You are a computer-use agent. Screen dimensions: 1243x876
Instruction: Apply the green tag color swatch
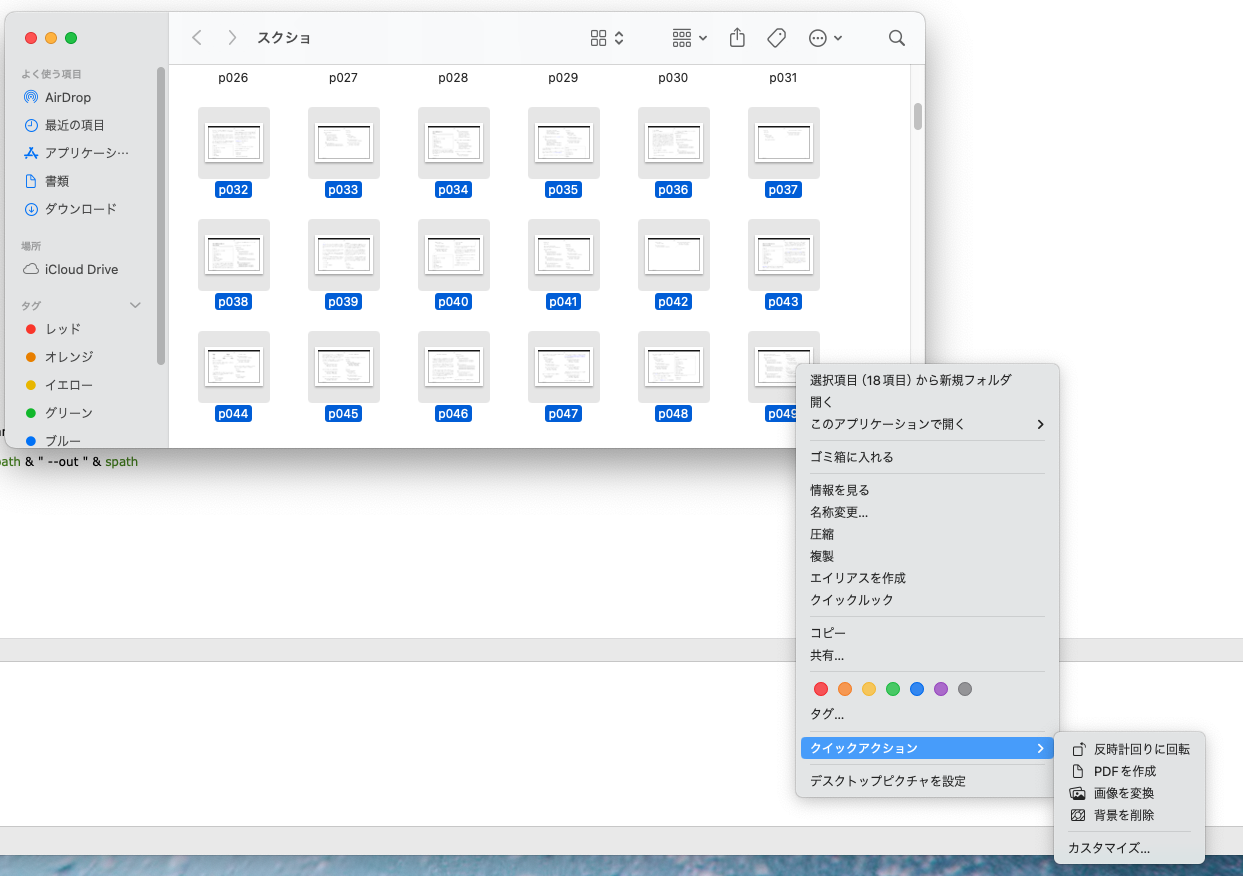(893, 689)
